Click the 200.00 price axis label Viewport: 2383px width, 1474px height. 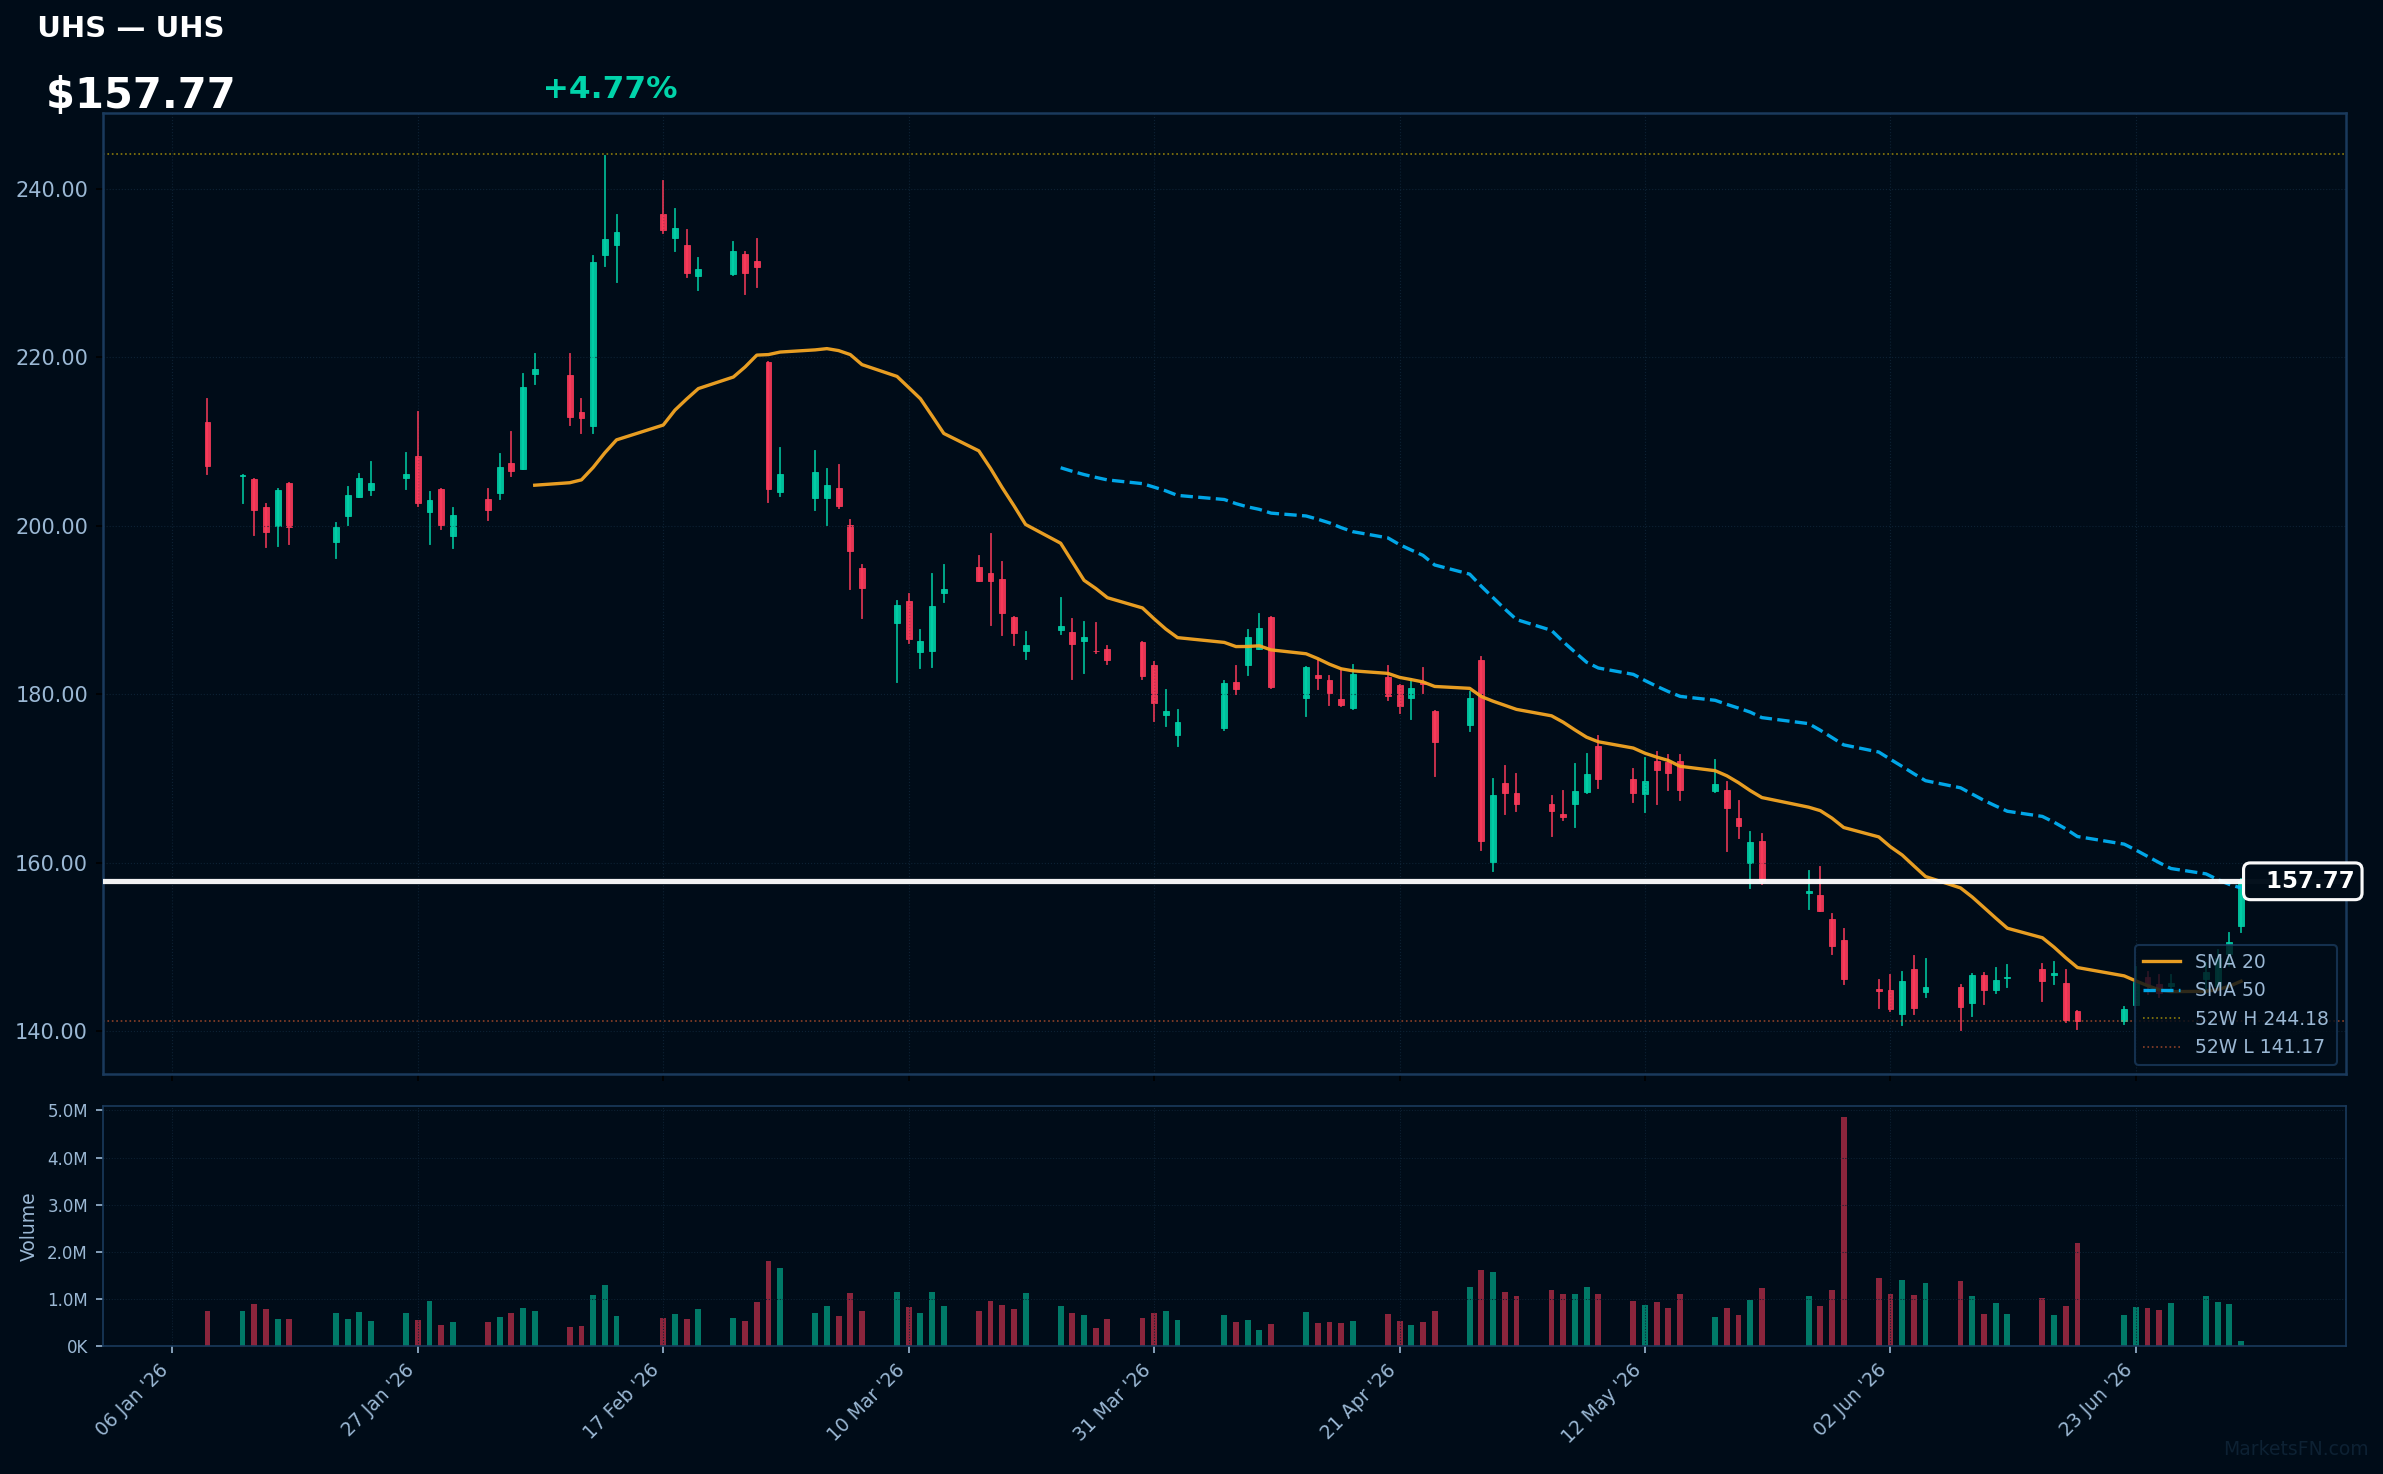(52, 527)
